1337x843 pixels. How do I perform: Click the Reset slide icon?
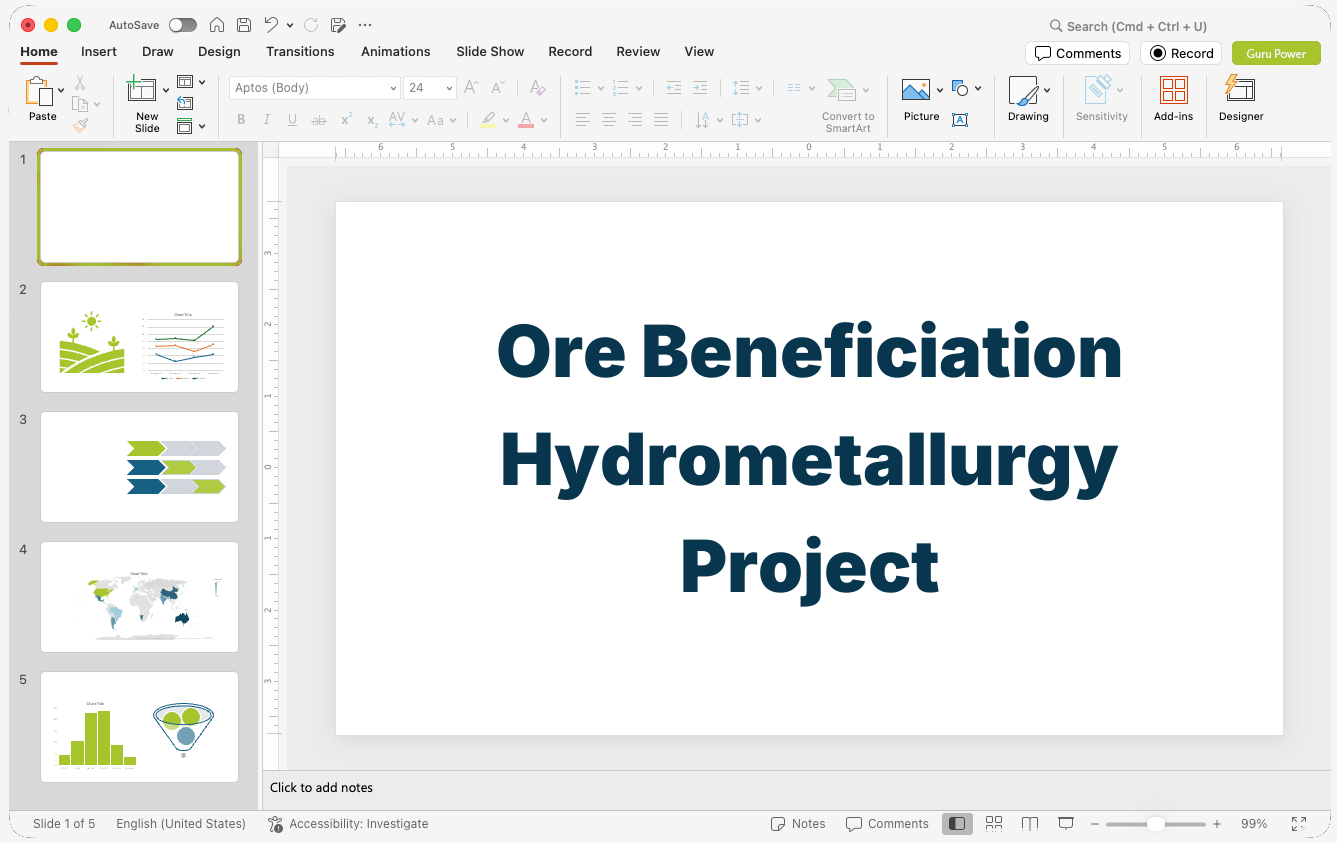tap(185, 104)
